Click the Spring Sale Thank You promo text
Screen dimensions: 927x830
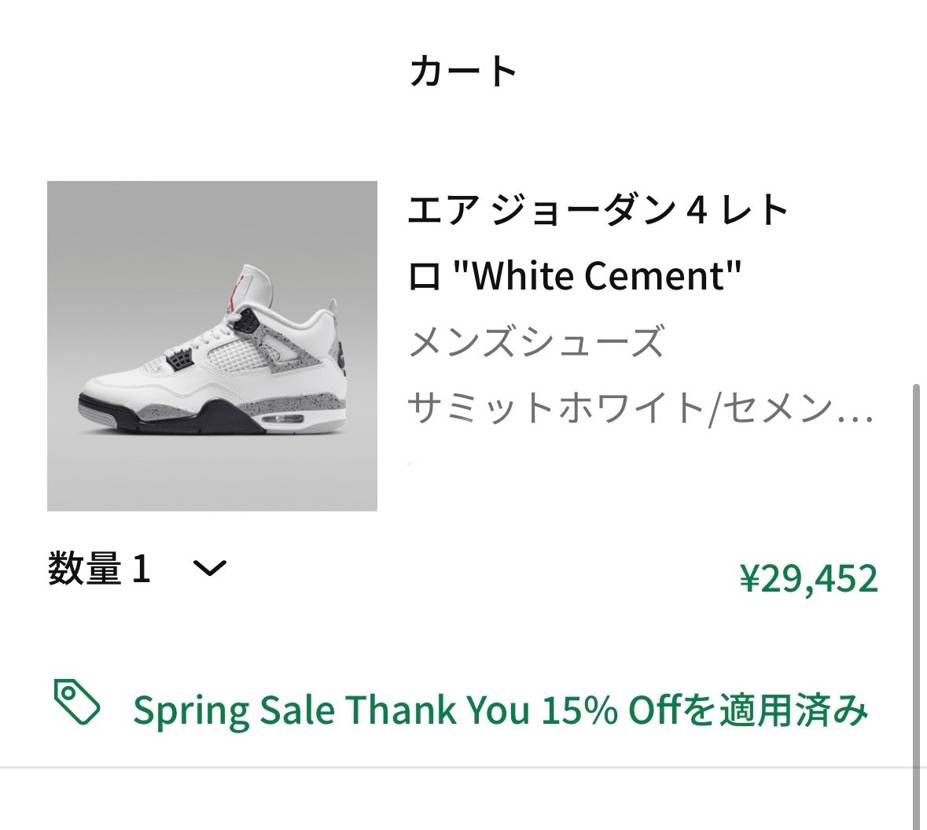[x=331, y=711]
